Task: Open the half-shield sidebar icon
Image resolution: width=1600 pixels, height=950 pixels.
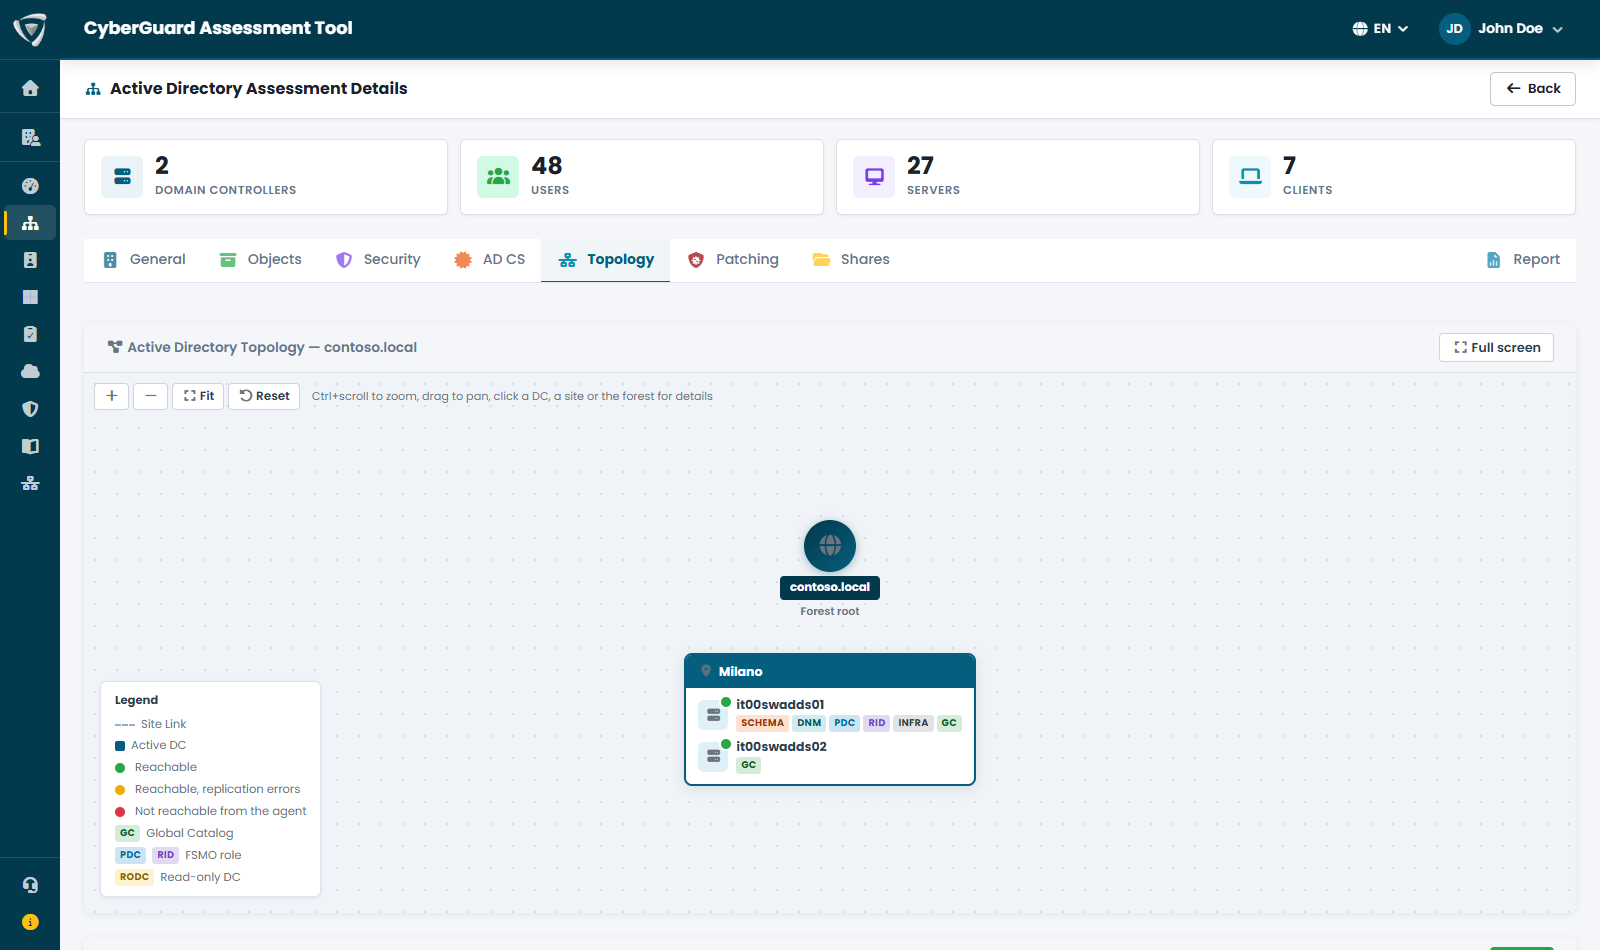Action: point(30,409)
